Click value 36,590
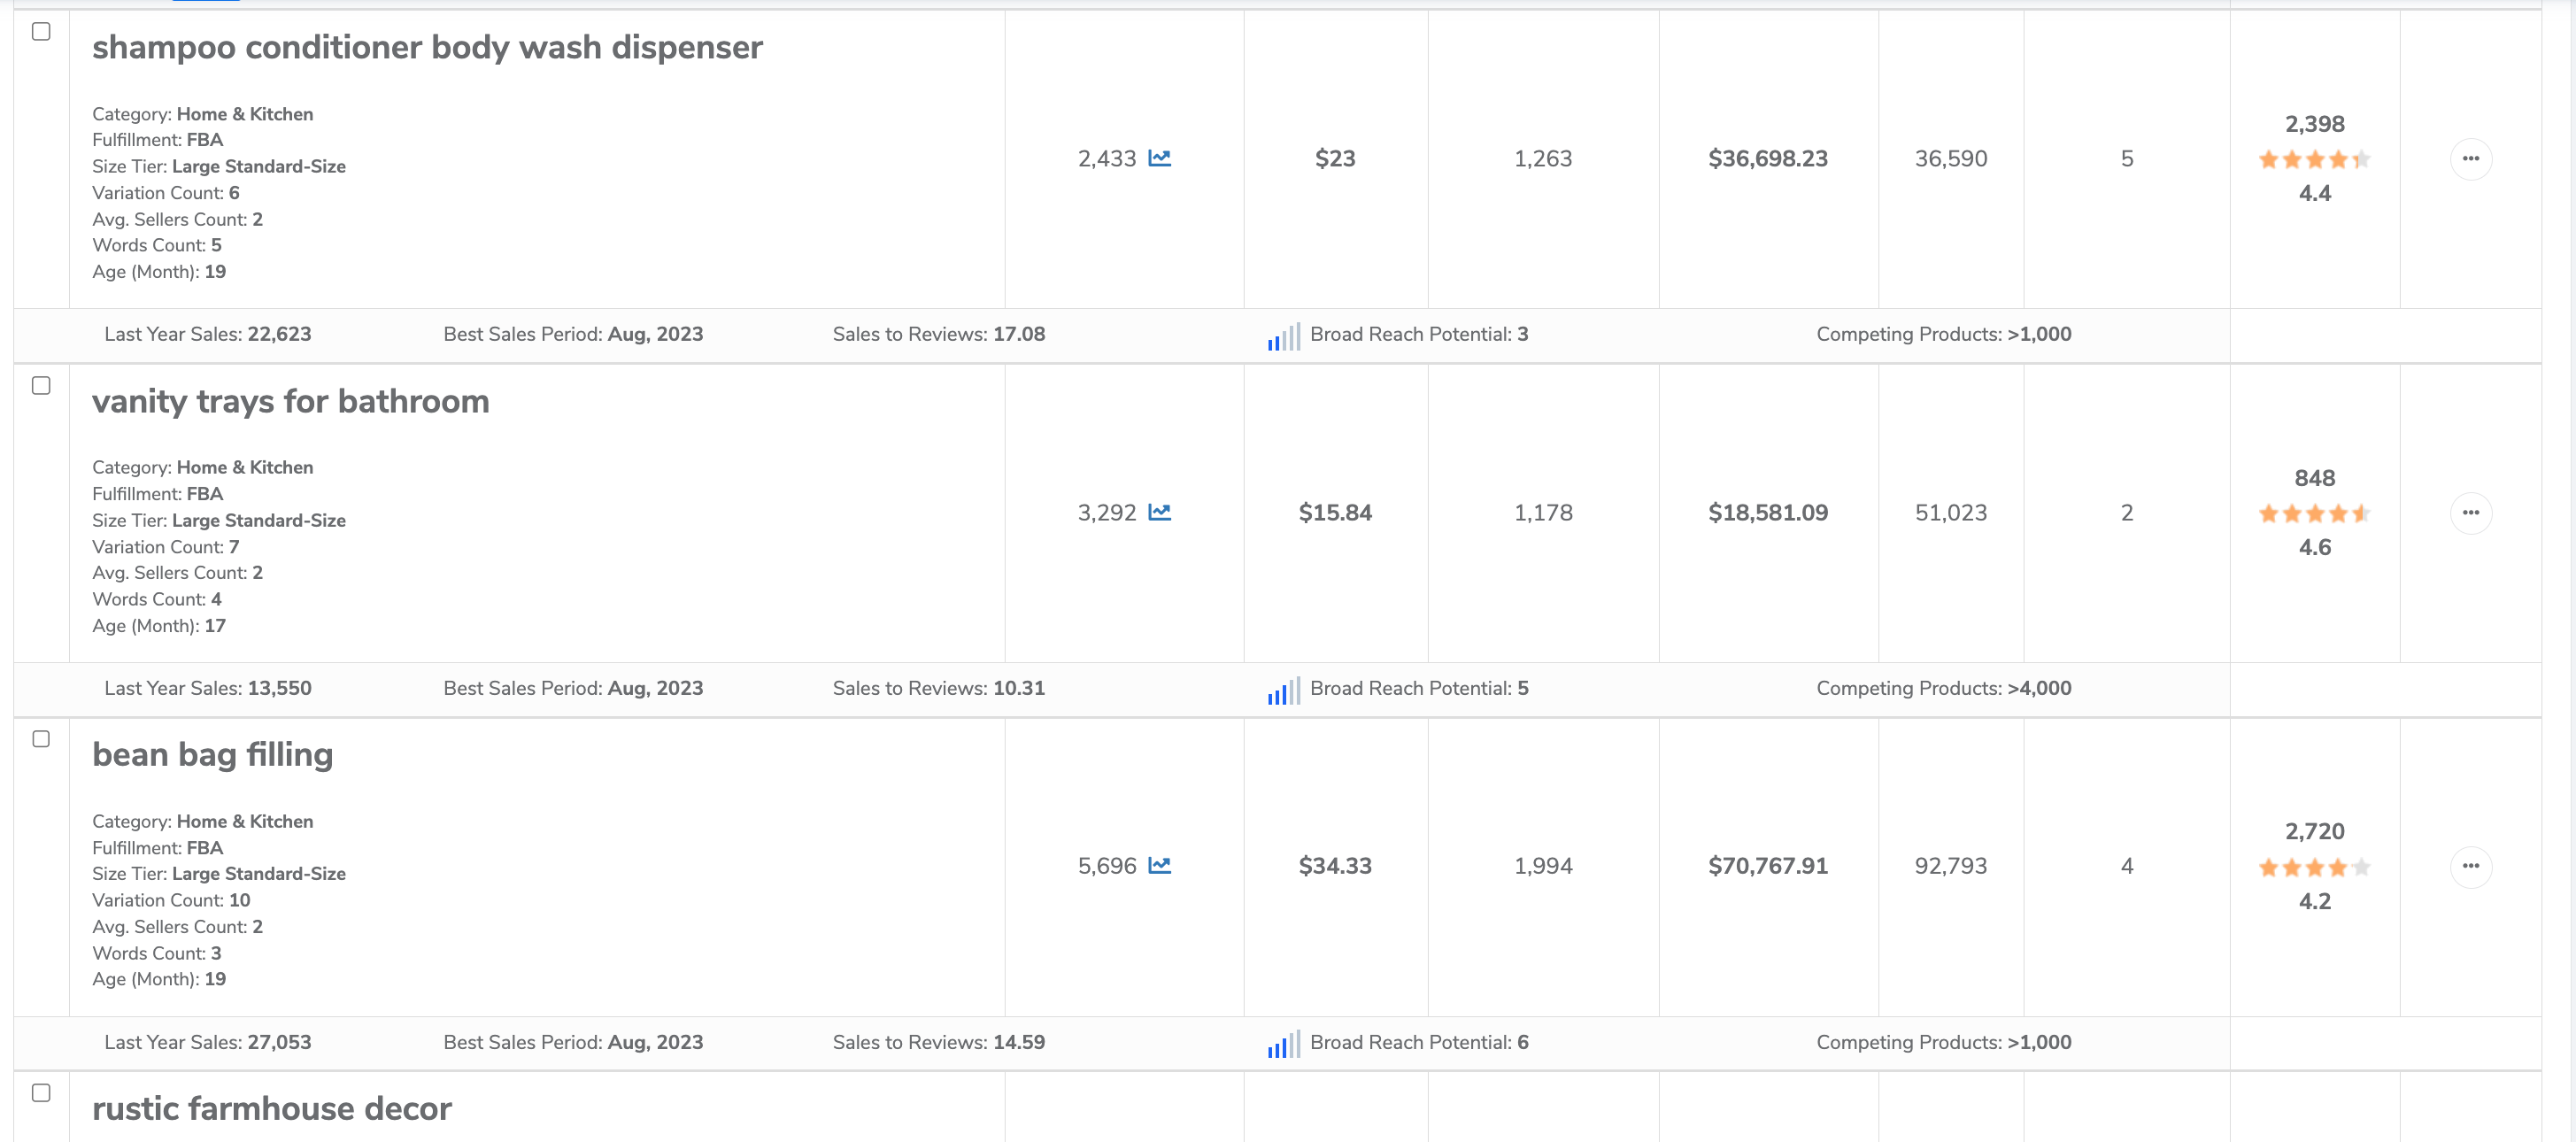This screenshot has width=2576, height=1142. coord(1950,158)
